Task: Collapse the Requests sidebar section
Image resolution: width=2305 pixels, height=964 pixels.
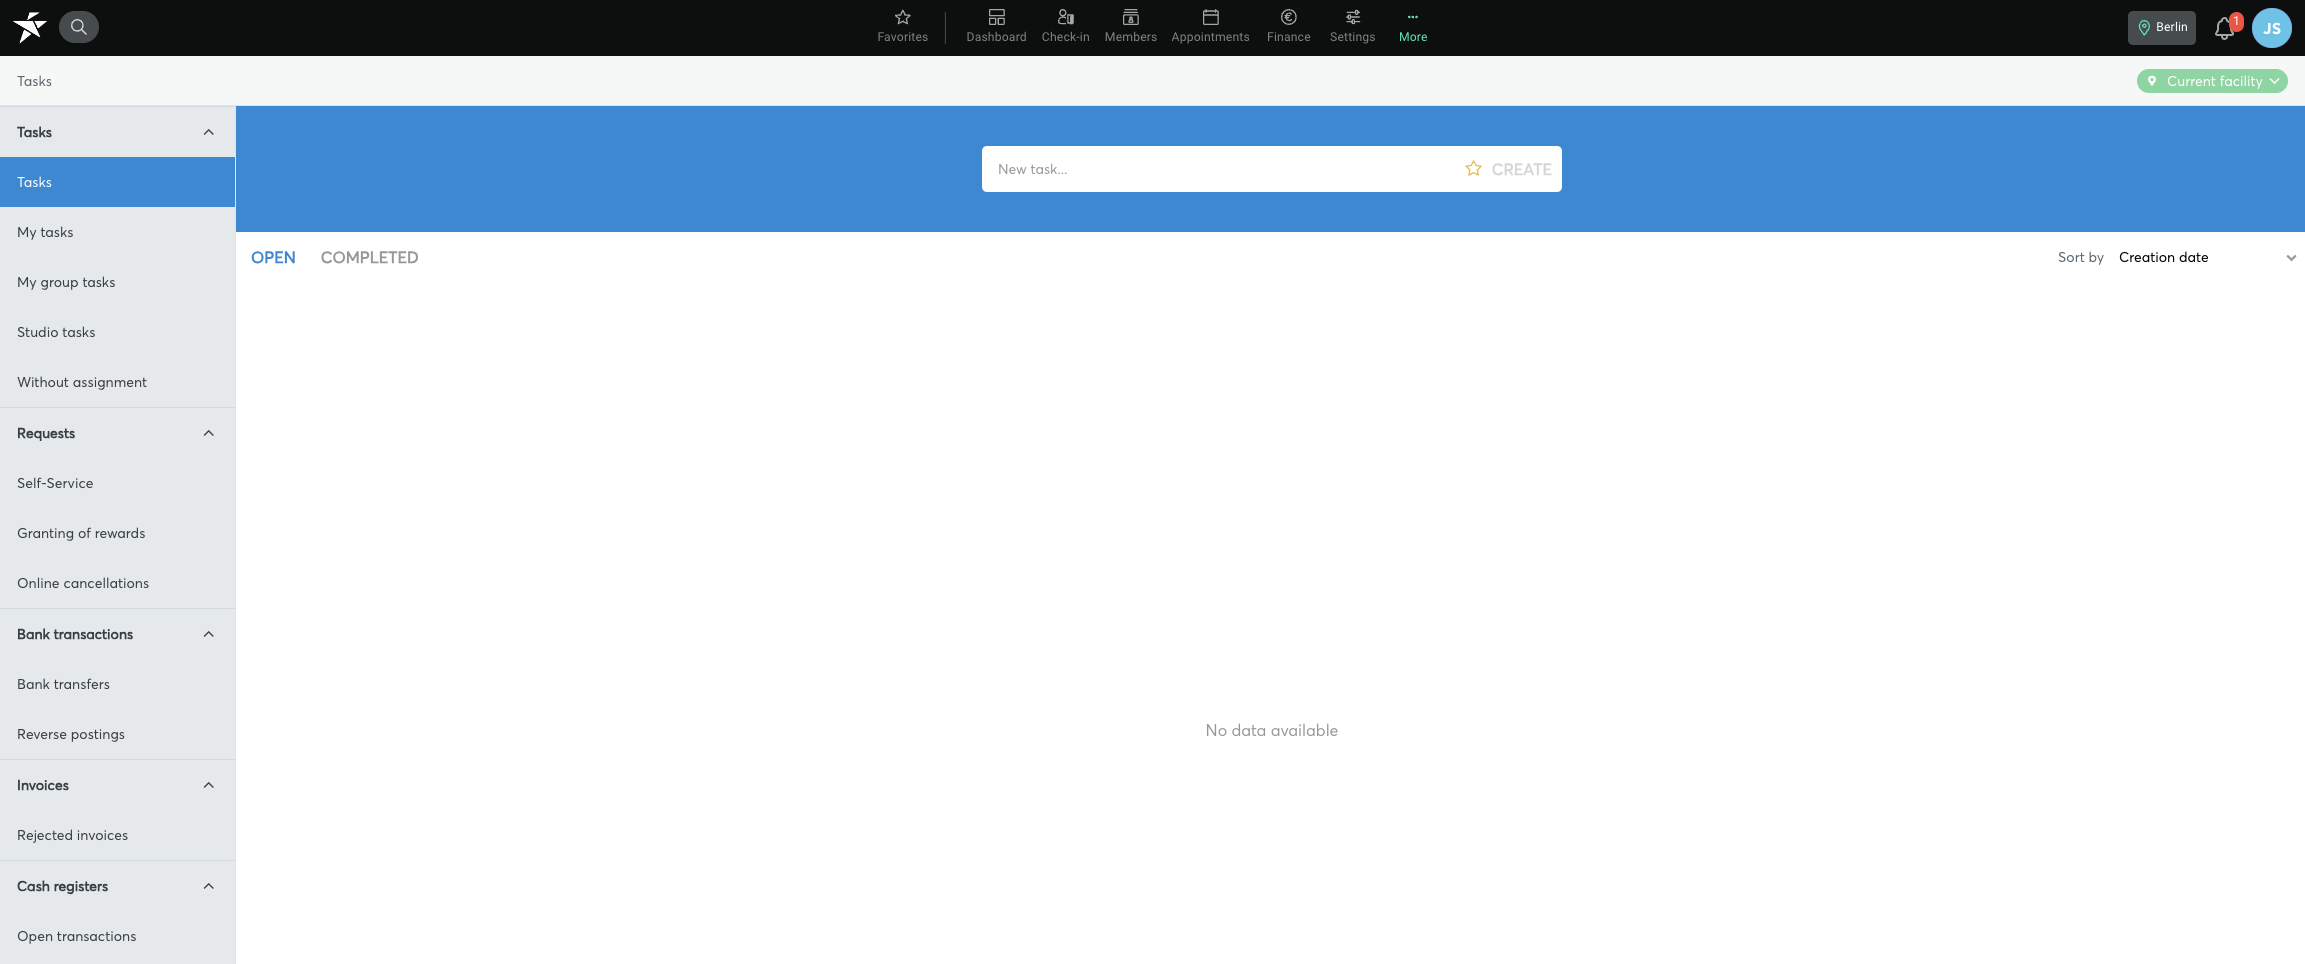Action: pyautogui.click(x=208, y=433)
